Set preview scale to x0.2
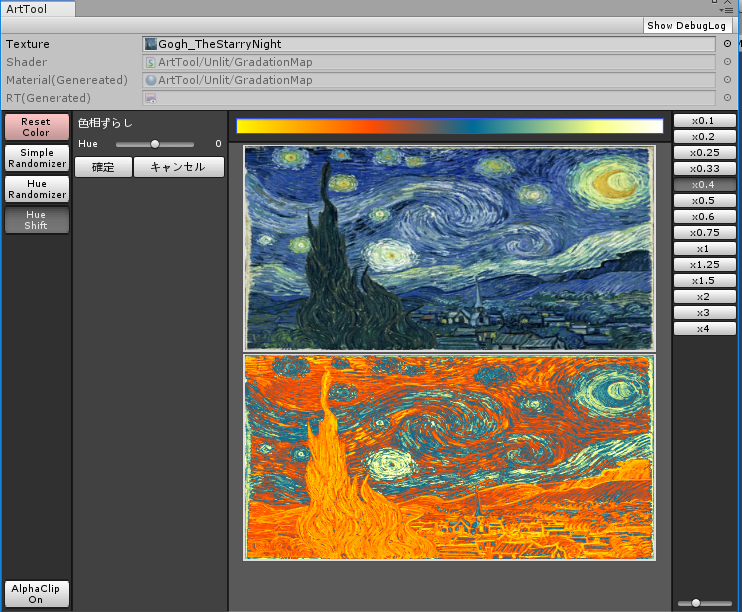 704,137
